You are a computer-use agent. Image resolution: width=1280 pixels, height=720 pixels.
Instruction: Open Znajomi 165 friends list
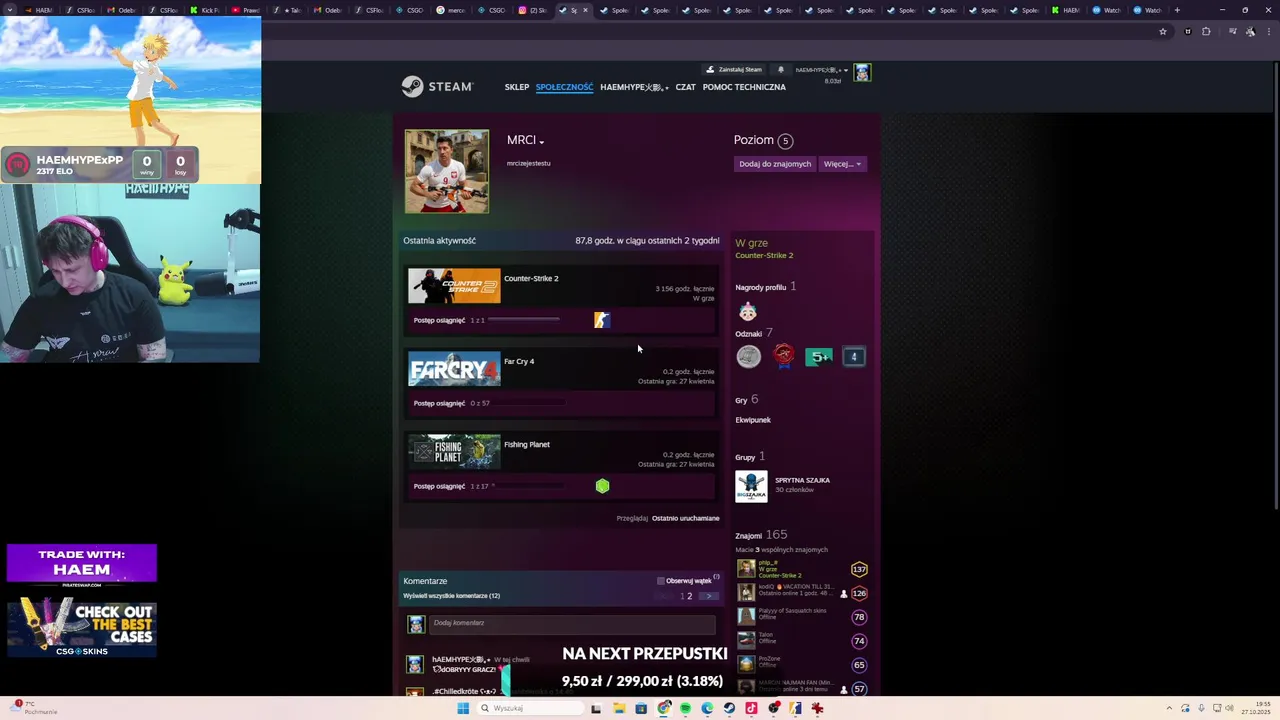pos(761,535)
